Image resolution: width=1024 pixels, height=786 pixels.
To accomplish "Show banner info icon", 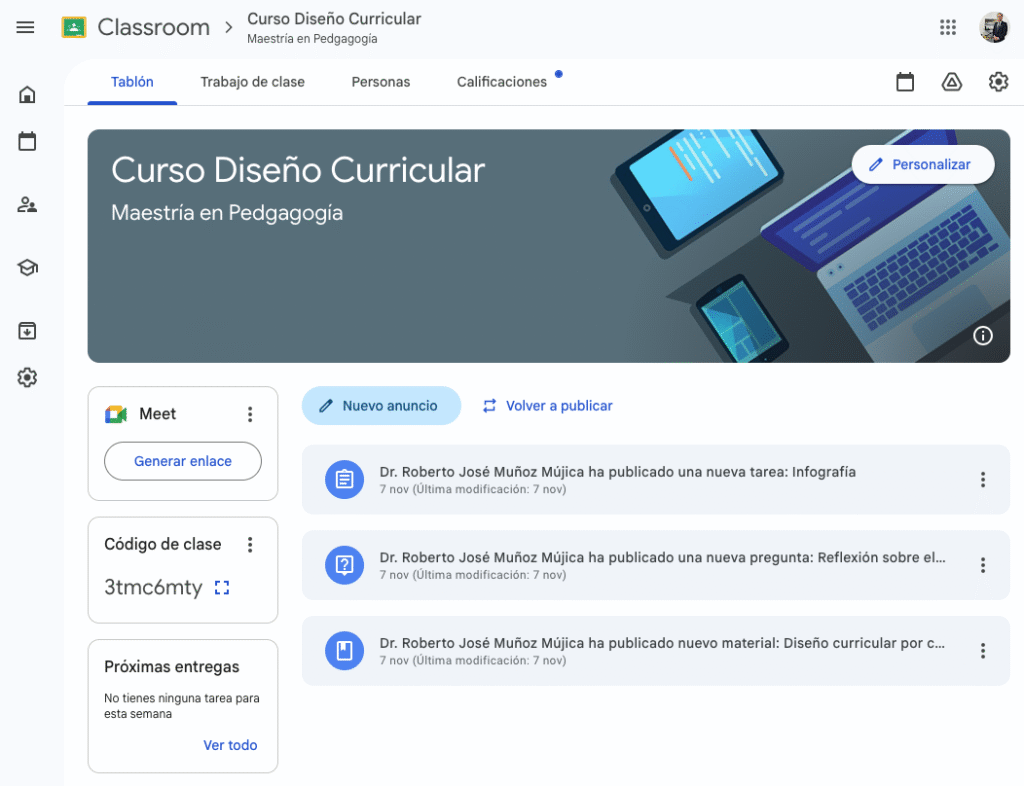I will click(x=983, y=336).
